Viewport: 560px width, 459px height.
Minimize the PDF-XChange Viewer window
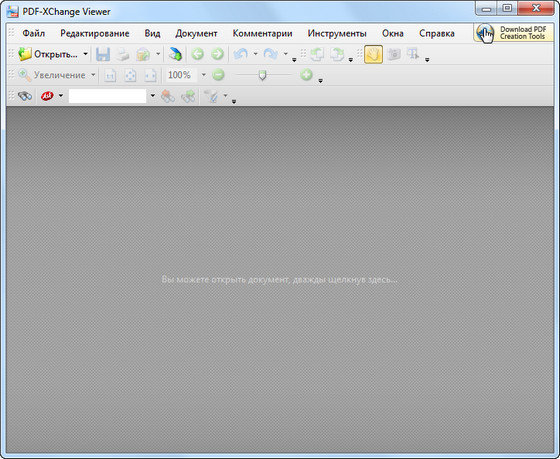click(x=486, y=9)
